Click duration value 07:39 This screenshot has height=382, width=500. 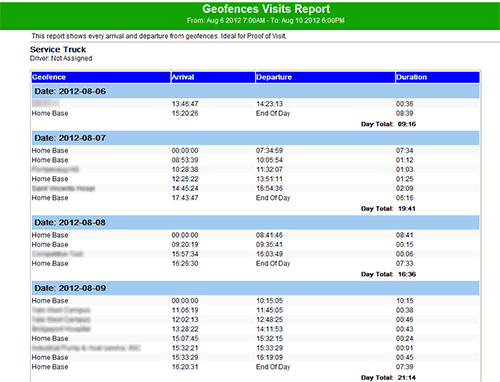tap(405, 367)
